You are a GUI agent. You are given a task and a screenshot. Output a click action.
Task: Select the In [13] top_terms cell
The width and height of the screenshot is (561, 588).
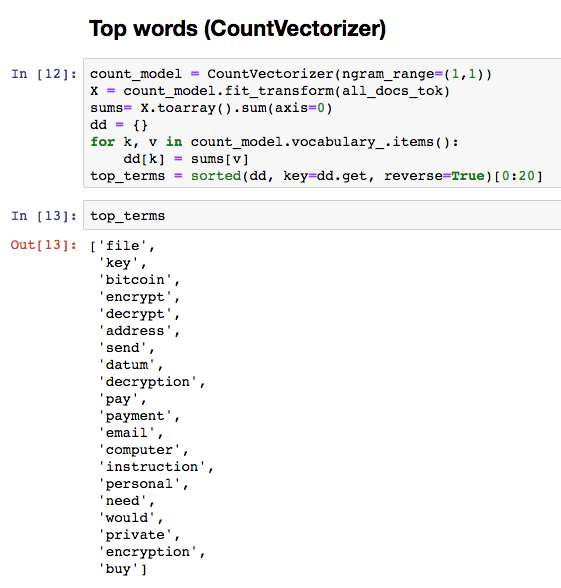click(x=322, y=215)
